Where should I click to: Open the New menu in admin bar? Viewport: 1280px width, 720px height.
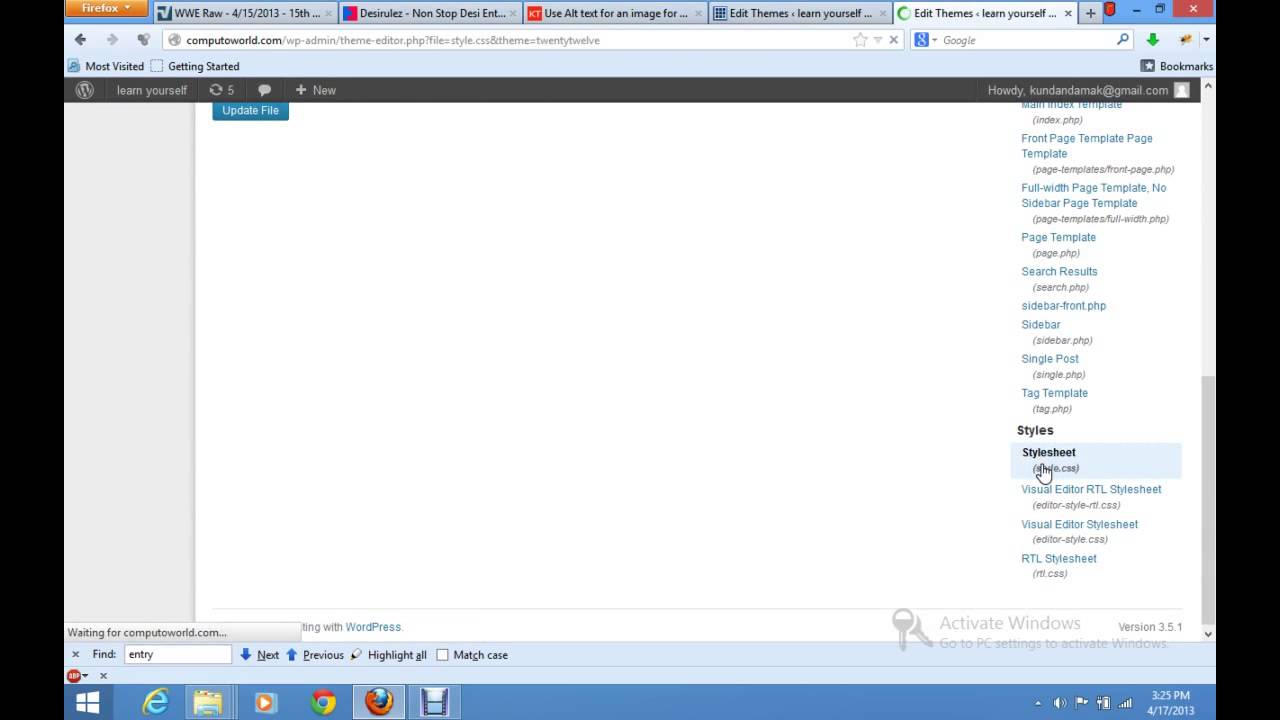(315, 90)
